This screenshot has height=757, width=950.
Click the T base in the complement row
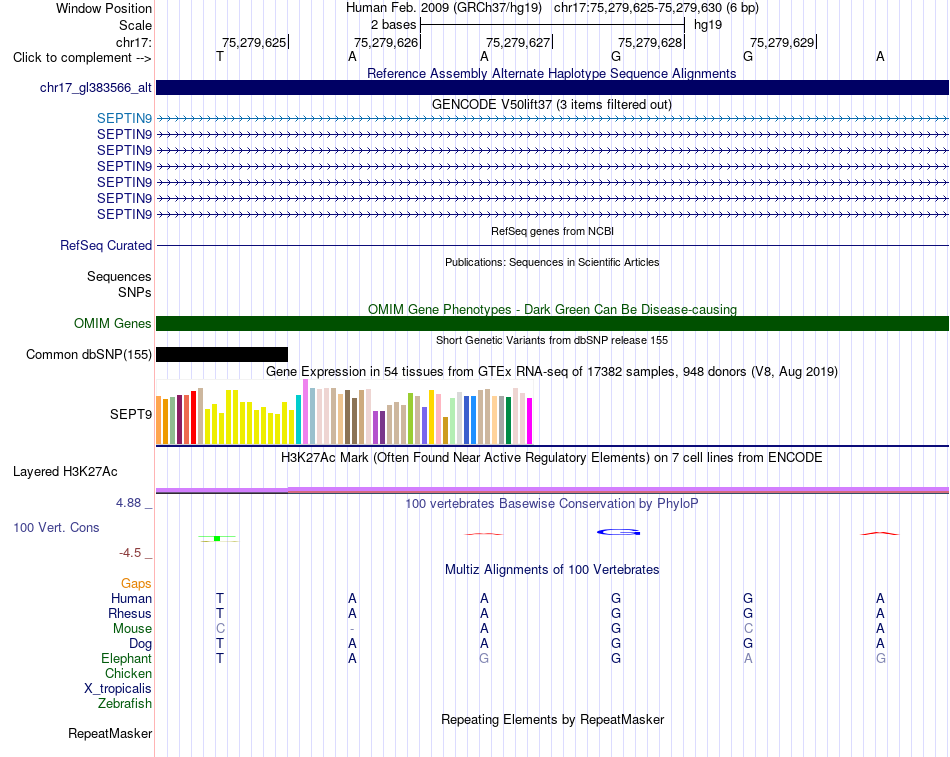(x=220, y=57)
